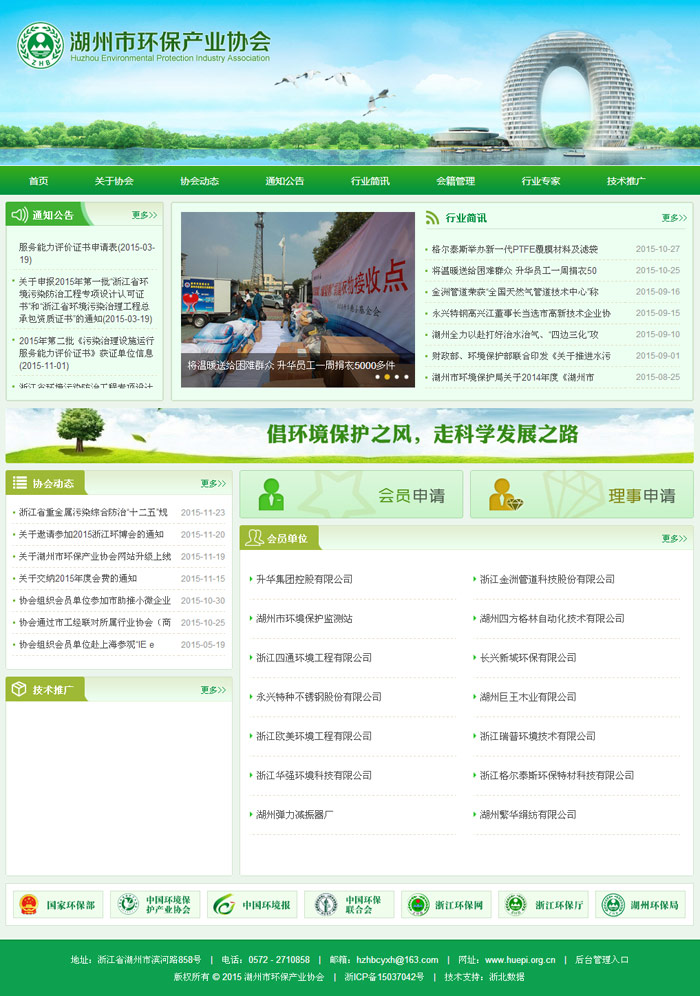Click the green person icon for 会员申请

(271, 495)
